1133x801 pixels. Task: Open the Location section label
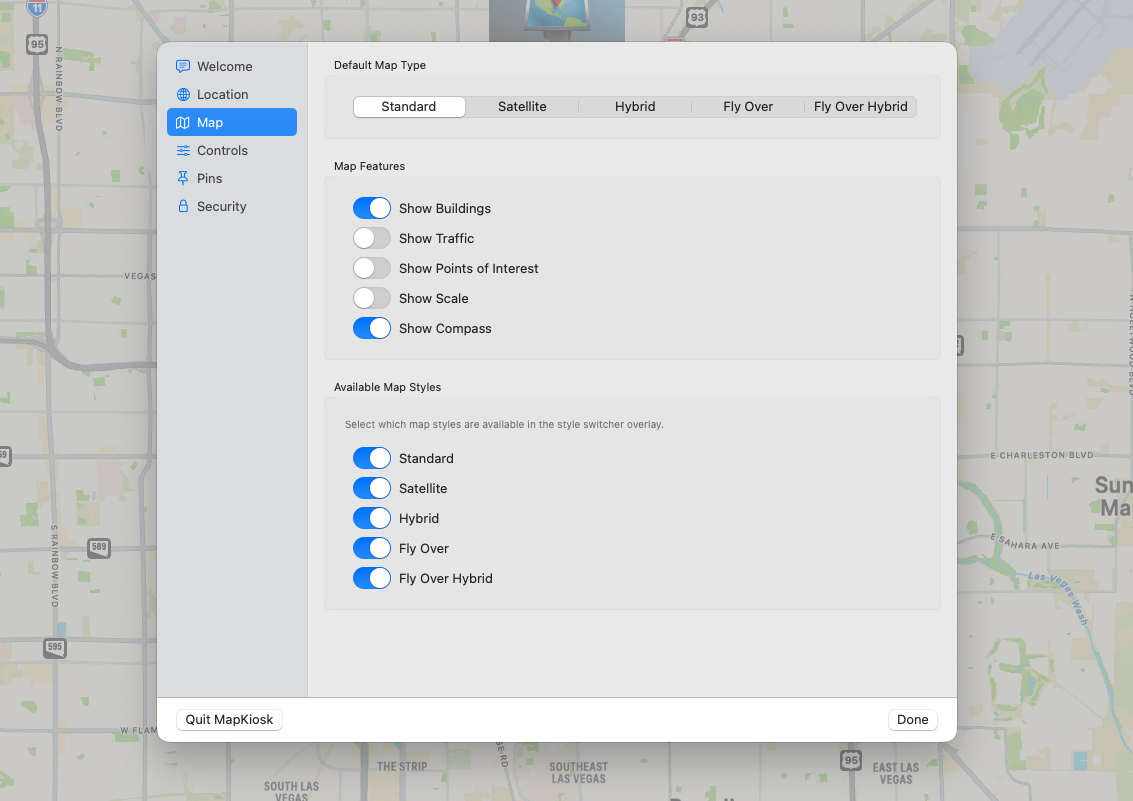[x=223, y=95]
